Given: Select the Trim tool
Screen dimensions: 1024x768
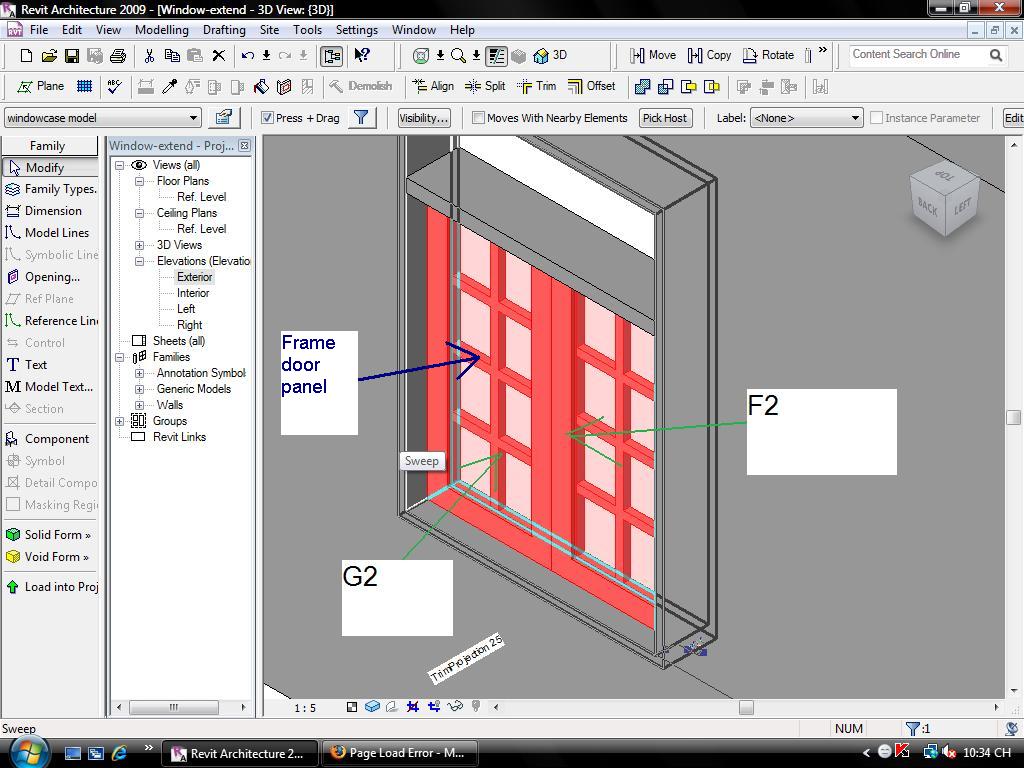Looking at the screenshot, I should [536, 86].
